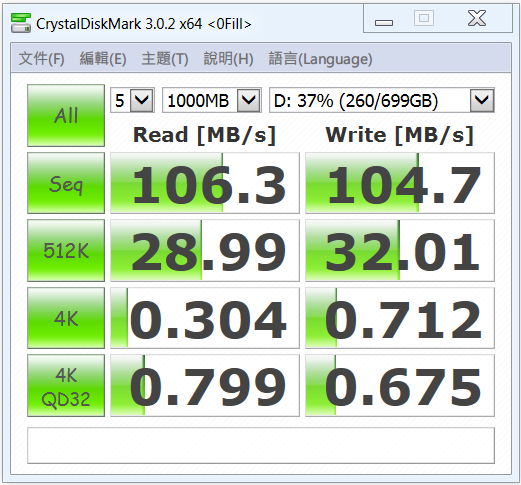Click the CrystalDiskMark app icon in title bar
This screenshot has width=521, height=485.
click(x=21, y=23)
